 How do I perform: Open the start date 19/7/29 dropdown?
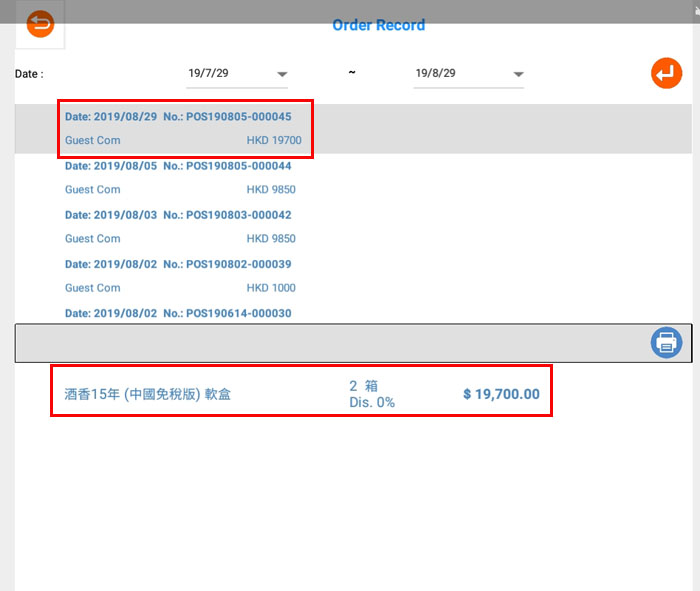tap(237, 74)
